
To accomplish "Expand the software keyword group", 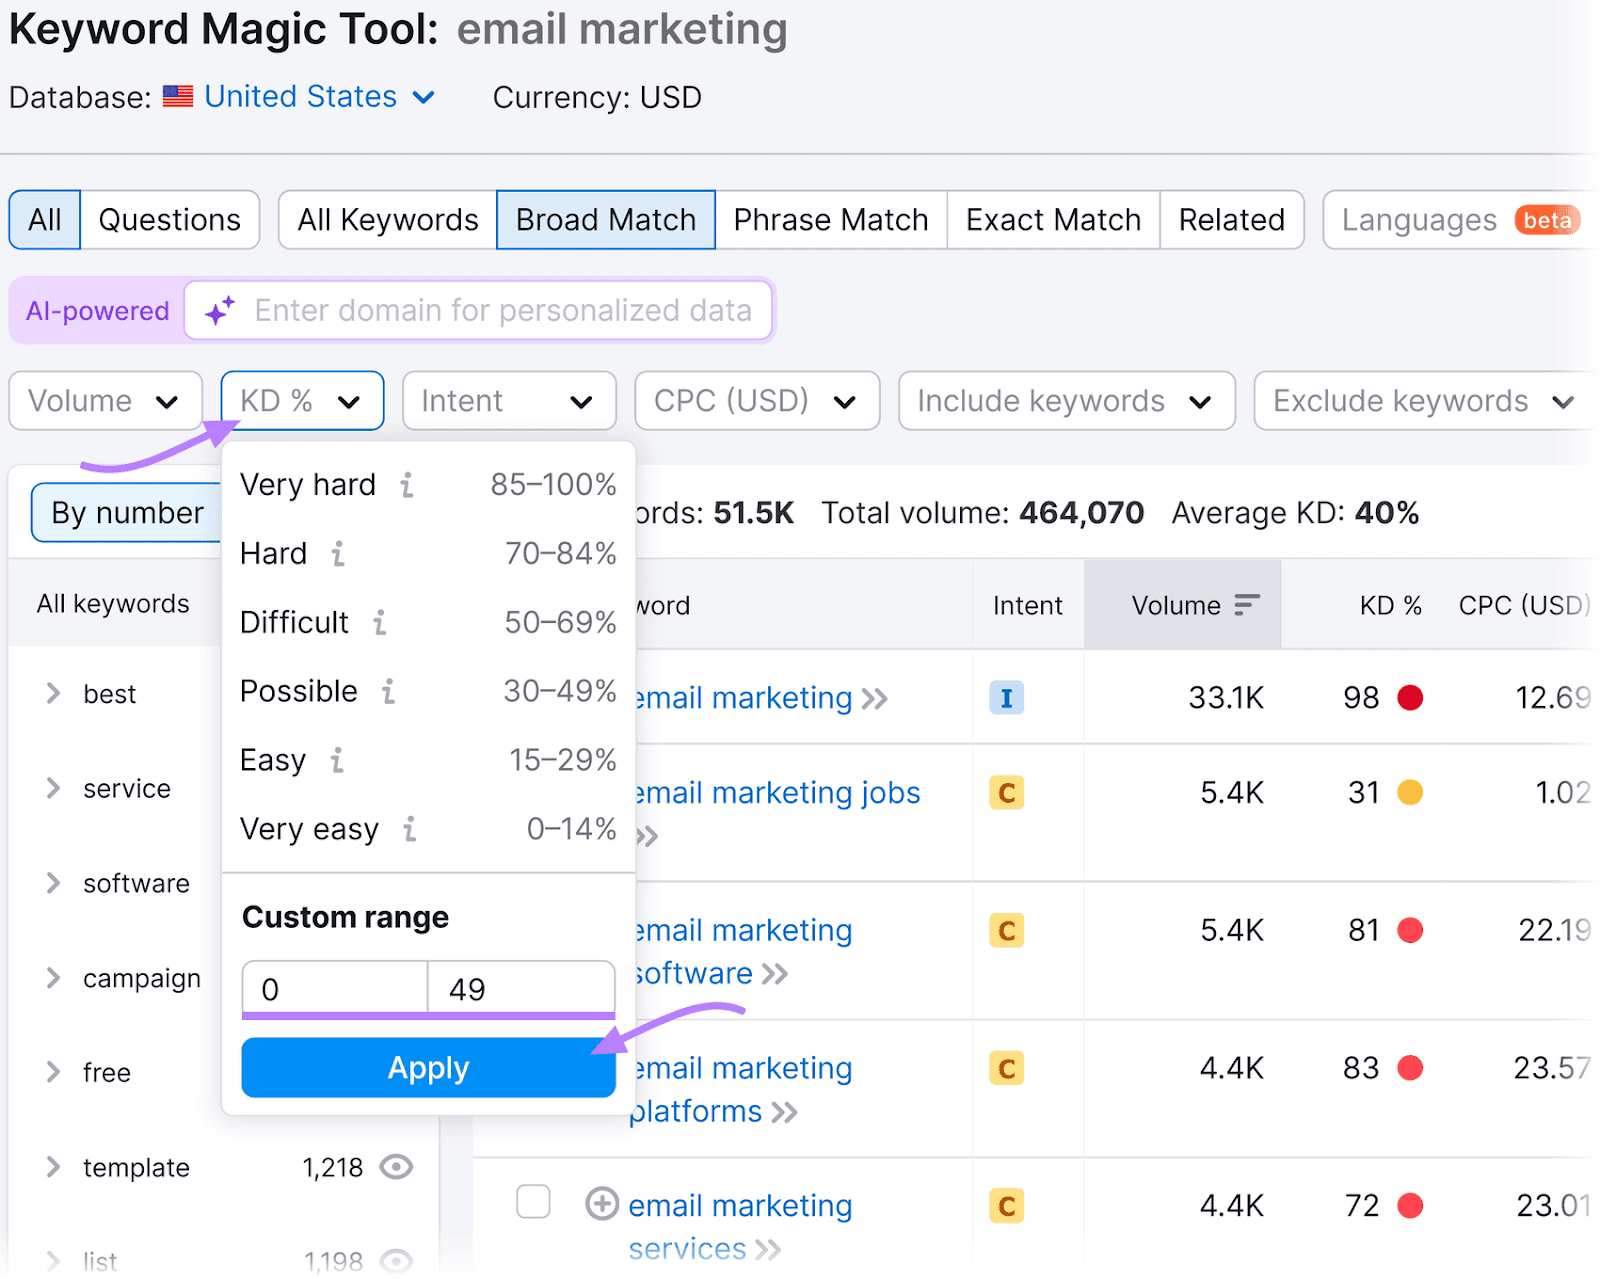I will pos(53,883).
